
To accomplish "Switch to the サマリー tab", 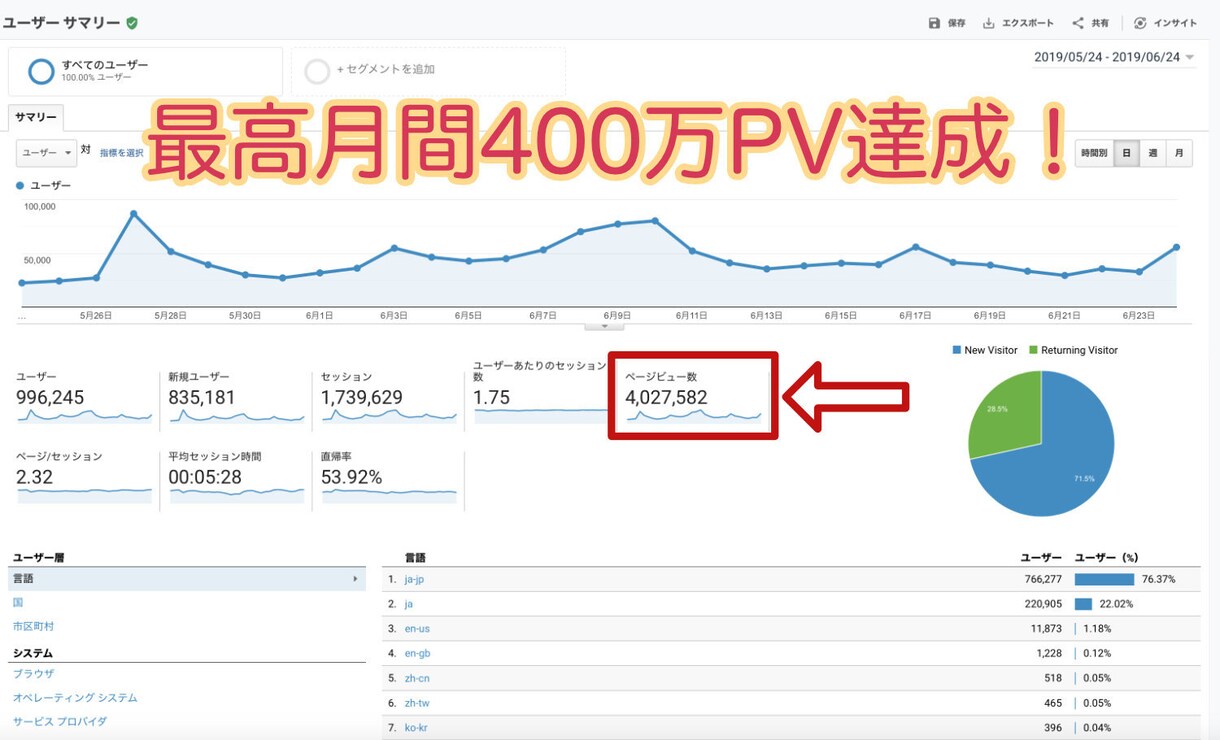I will coord(36,117).
